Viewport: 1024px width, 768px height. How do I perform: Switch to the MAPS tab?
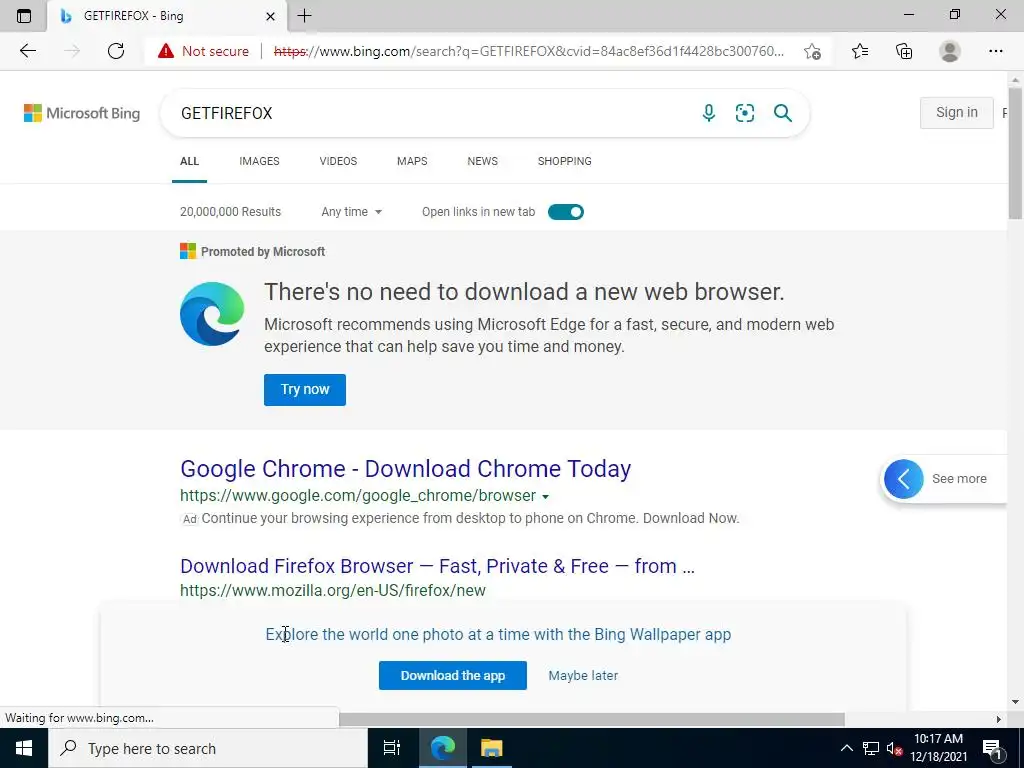click(412, 161)
